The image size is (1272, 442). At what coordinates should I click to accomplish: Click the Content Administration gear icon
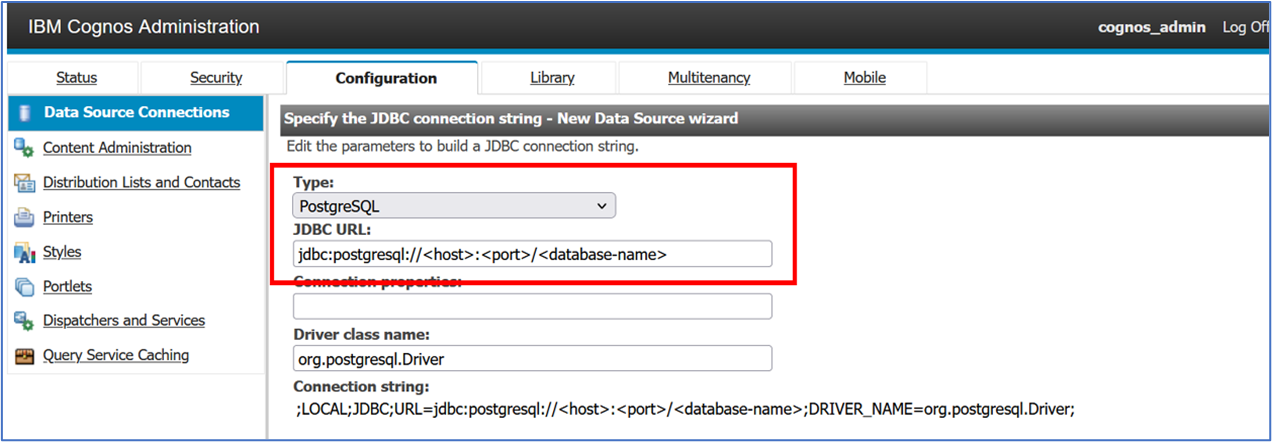click(24, 148)
